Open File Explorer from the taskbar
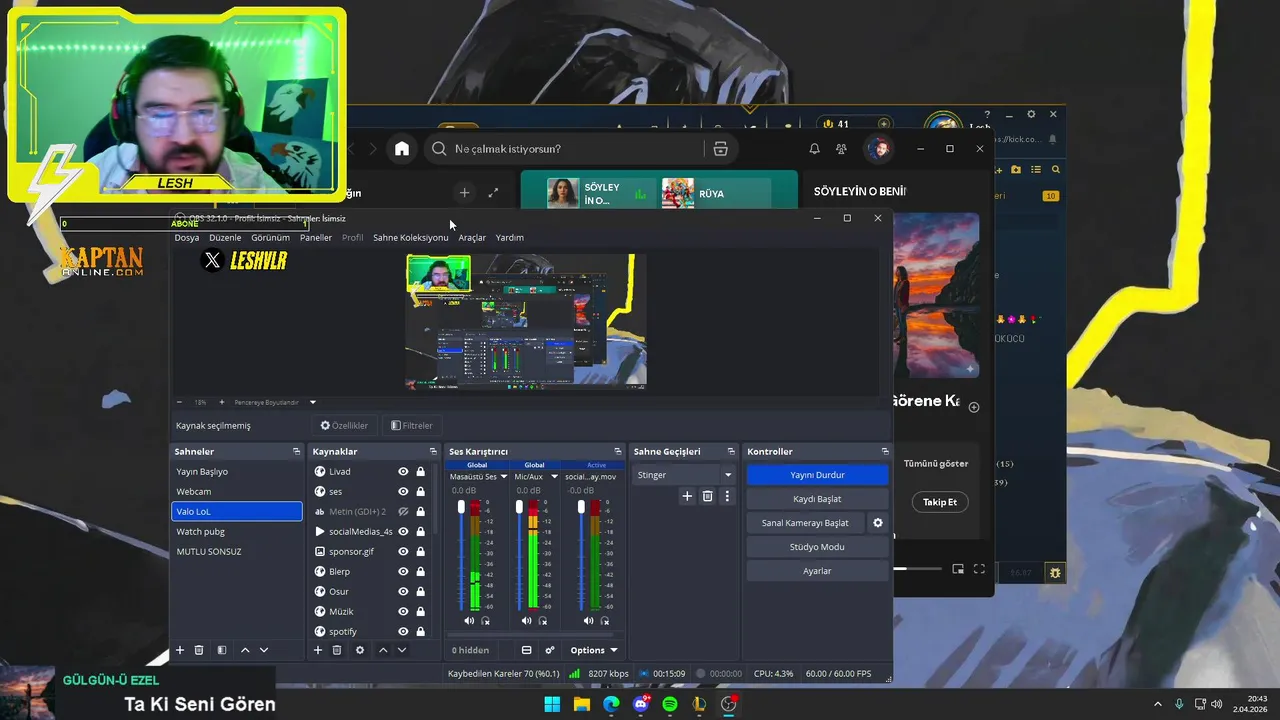The width and height of the screenshot is (1280, 720). coord(581,704)
